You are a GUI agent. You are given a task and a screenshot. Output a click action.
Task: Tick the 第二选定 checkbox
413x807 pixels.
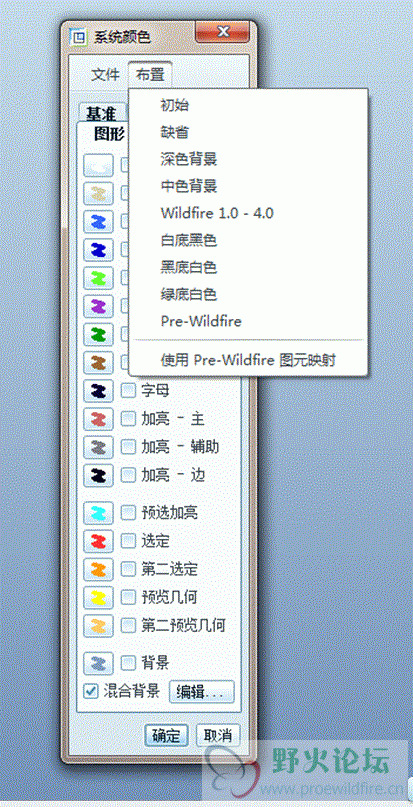pyautogui.click(x=128, y=569)
